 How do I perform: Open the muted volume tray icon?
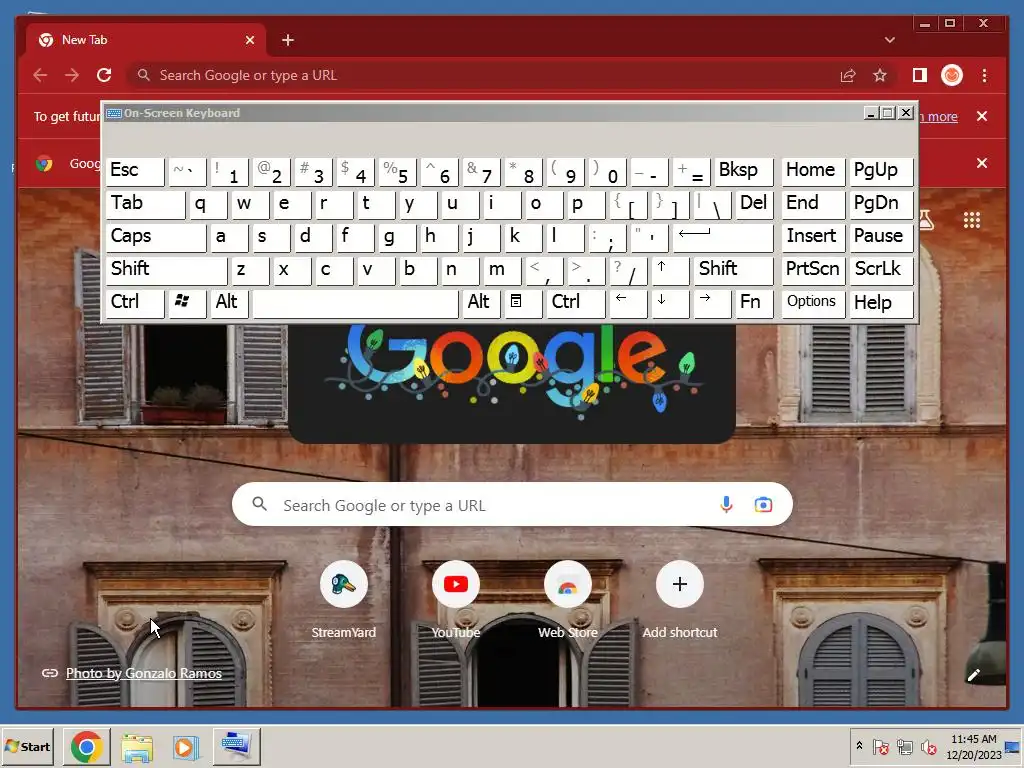pyautogui.click(x=928, y=746)
